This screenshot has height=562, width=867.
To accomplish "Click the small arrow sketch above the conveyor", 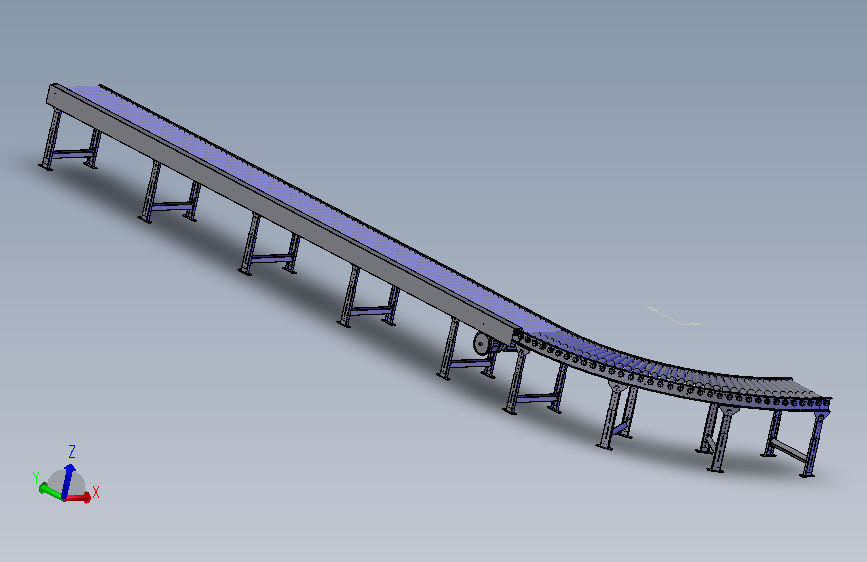I will click(x=675, y=316).
